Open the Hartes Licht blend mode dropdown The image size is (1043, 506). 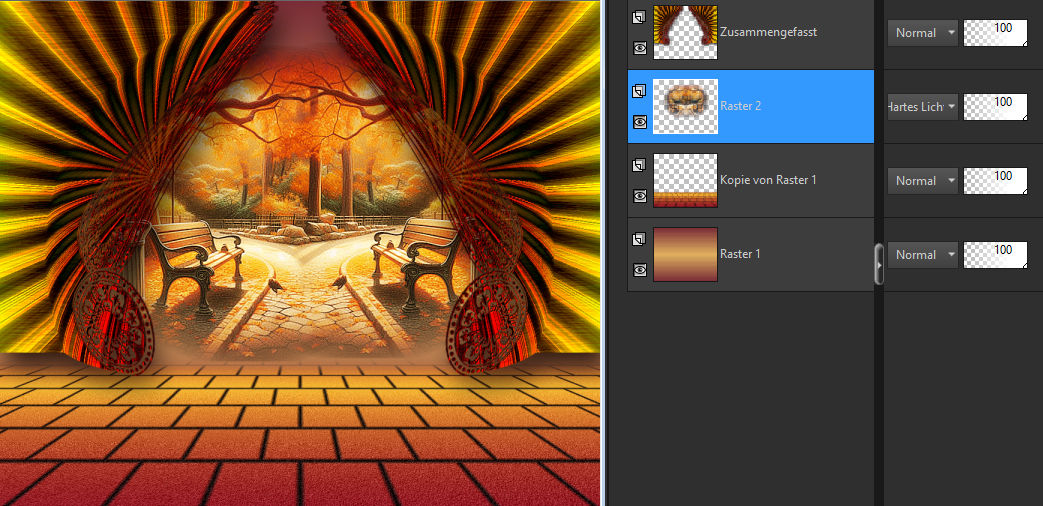[921, 106]
